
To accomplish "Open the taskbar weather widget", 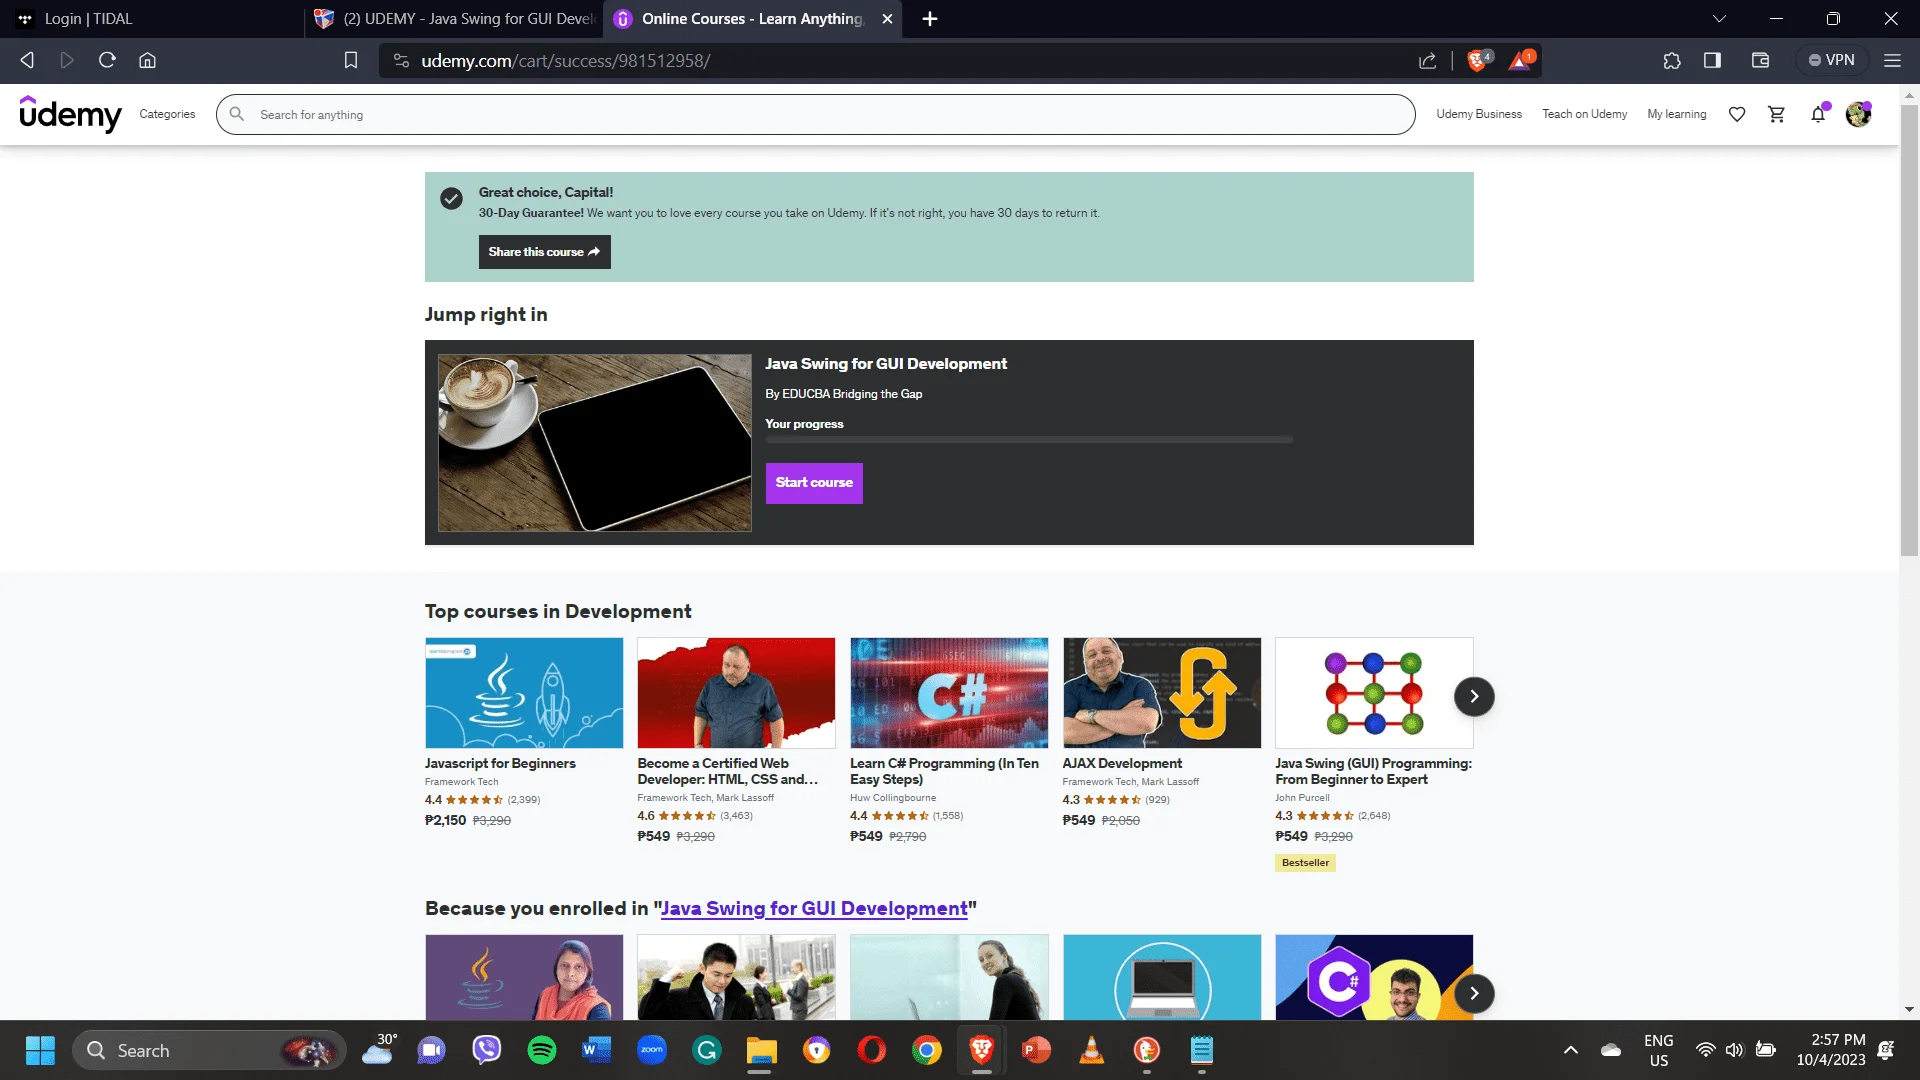I will click(380, 1050).
